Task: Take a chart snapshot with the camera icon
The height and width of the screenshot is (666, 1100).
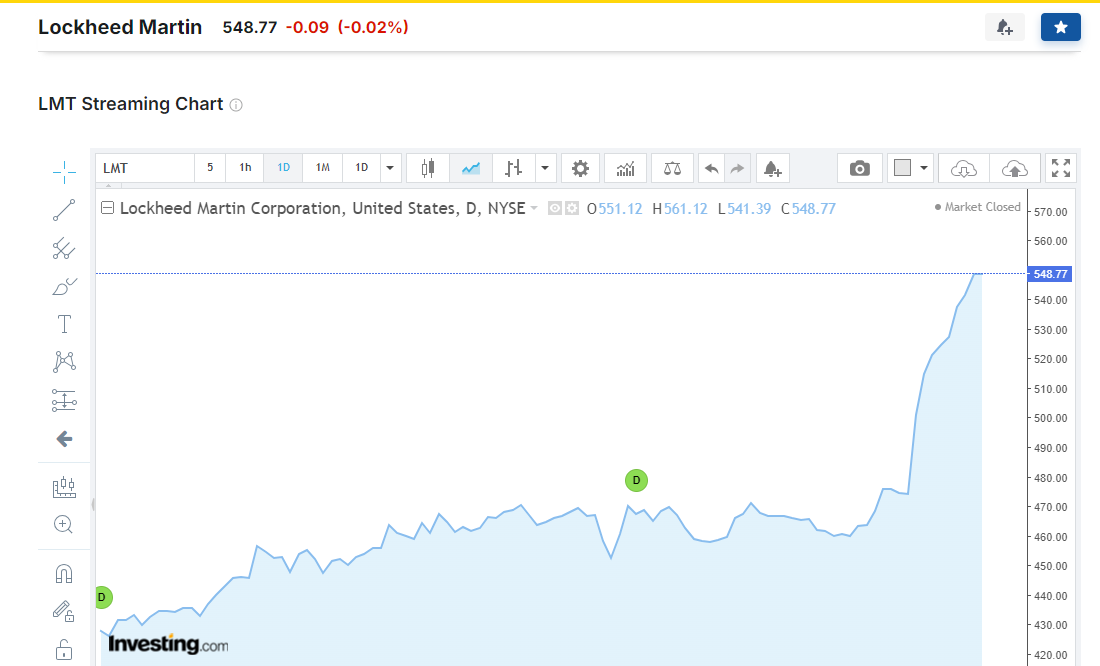Action: [859, 168]
